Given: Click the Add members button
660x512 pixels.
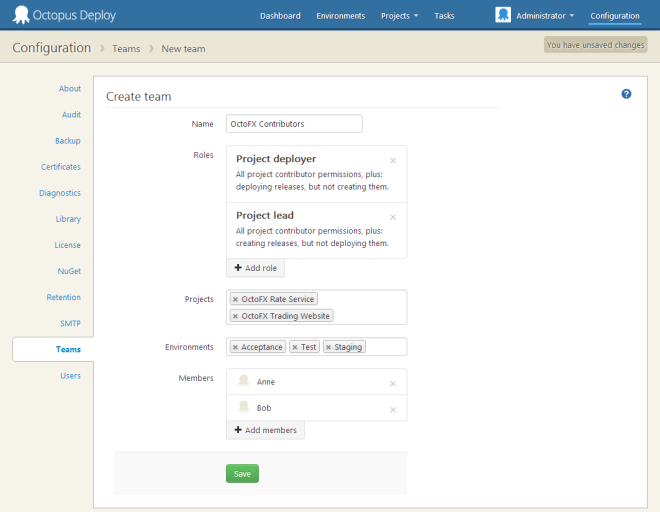Looking at the screenshot, I should click(266, 430).
